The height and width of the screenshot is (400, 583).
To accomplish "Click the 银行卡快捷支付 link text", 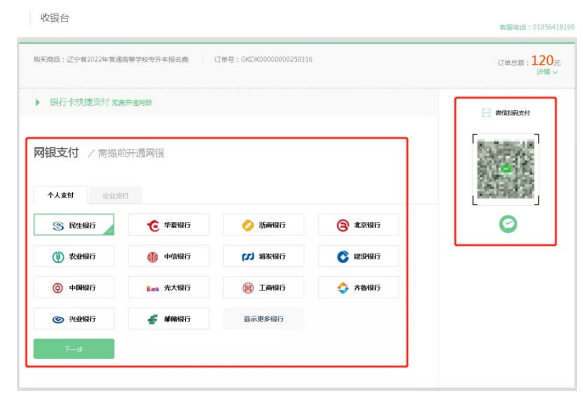I will click(x=80, y=102).
